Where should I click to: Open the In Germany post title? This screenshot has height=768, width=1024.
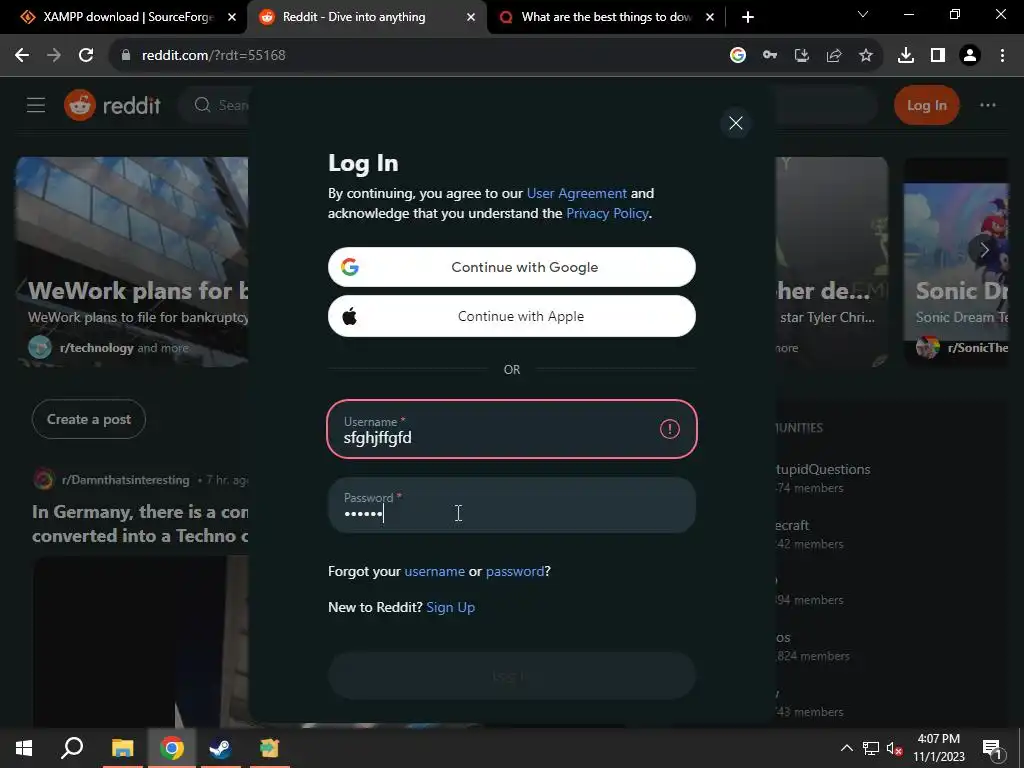pos(140,524)
